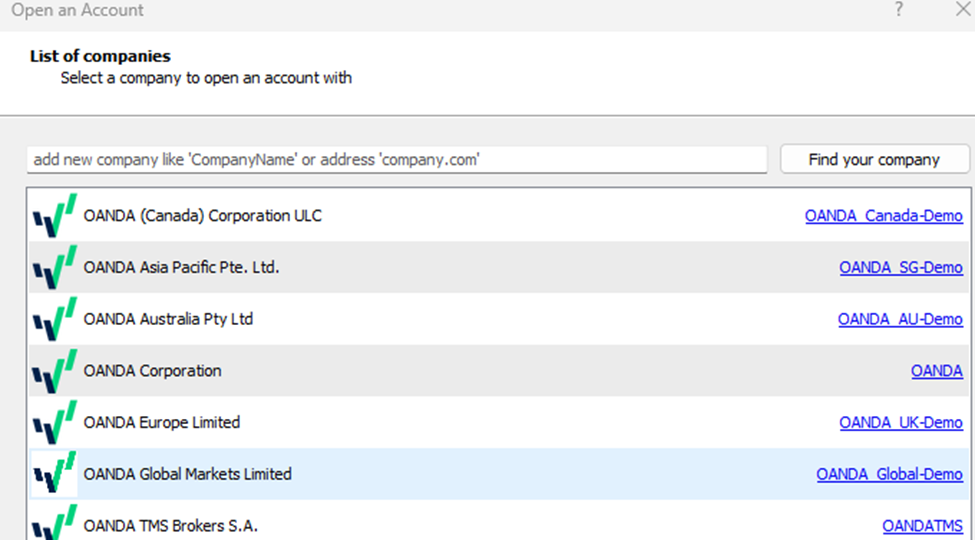Image resolution: width=975 pixels, height=540 pixels.
Task: Open the OANDA_SG-Demo server link
Action: tap(900, 268)
